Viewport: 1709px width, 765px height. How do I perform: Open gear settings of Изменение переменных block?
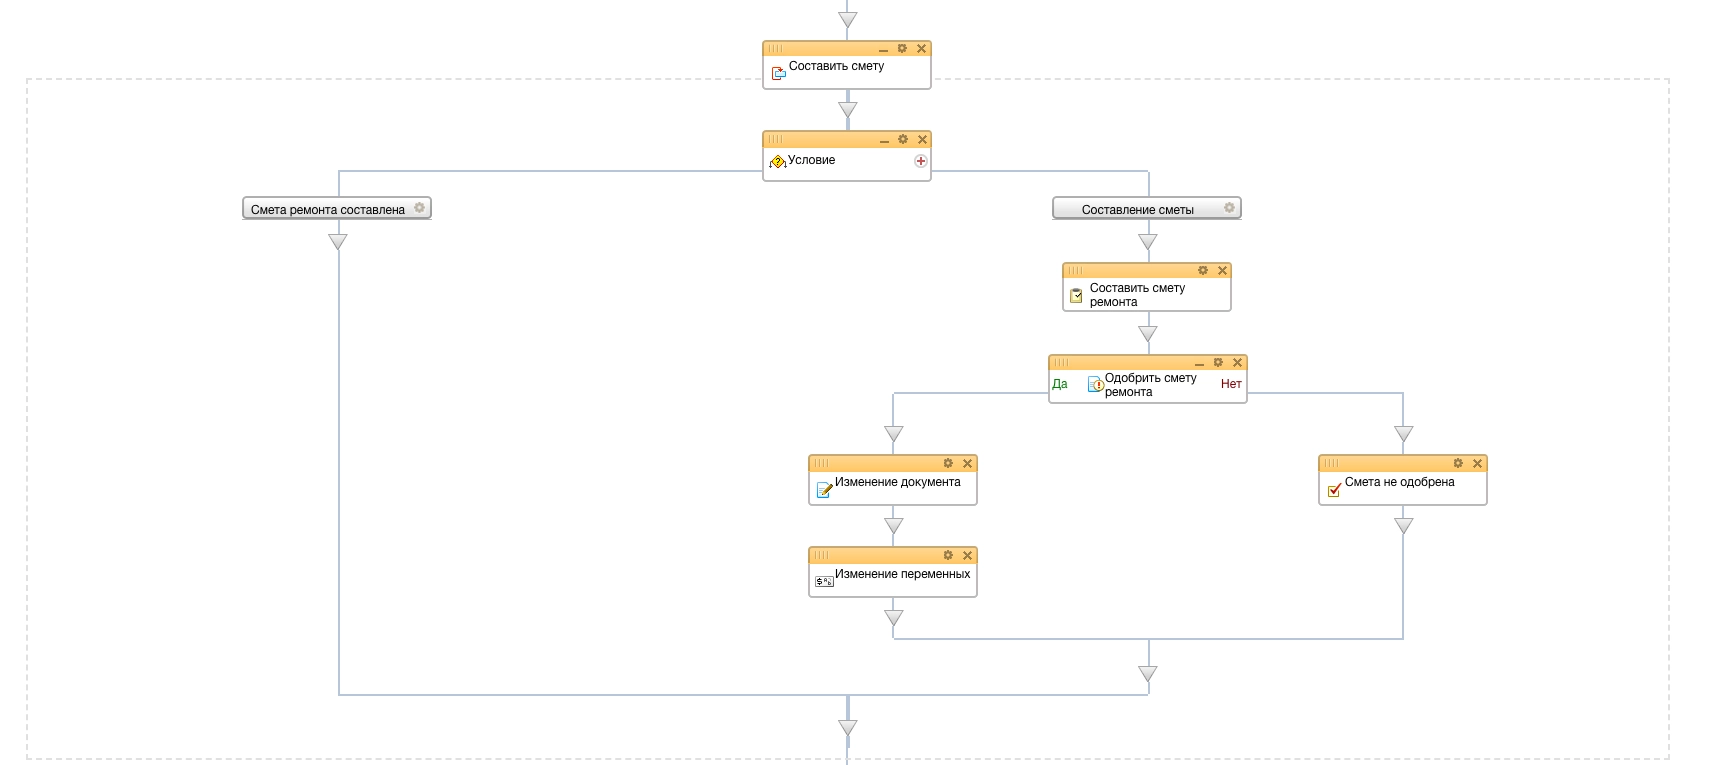(948, 556)
